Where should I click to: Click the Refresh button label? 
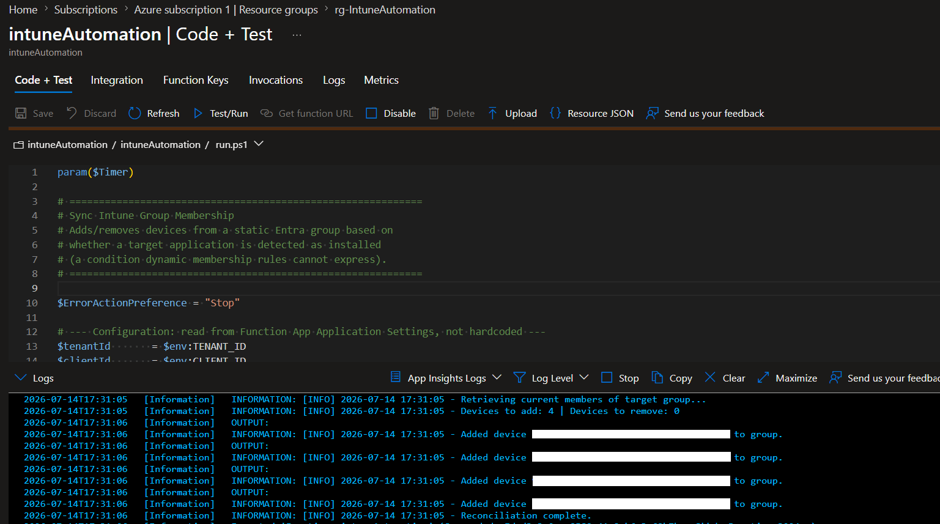click(163, 113)
